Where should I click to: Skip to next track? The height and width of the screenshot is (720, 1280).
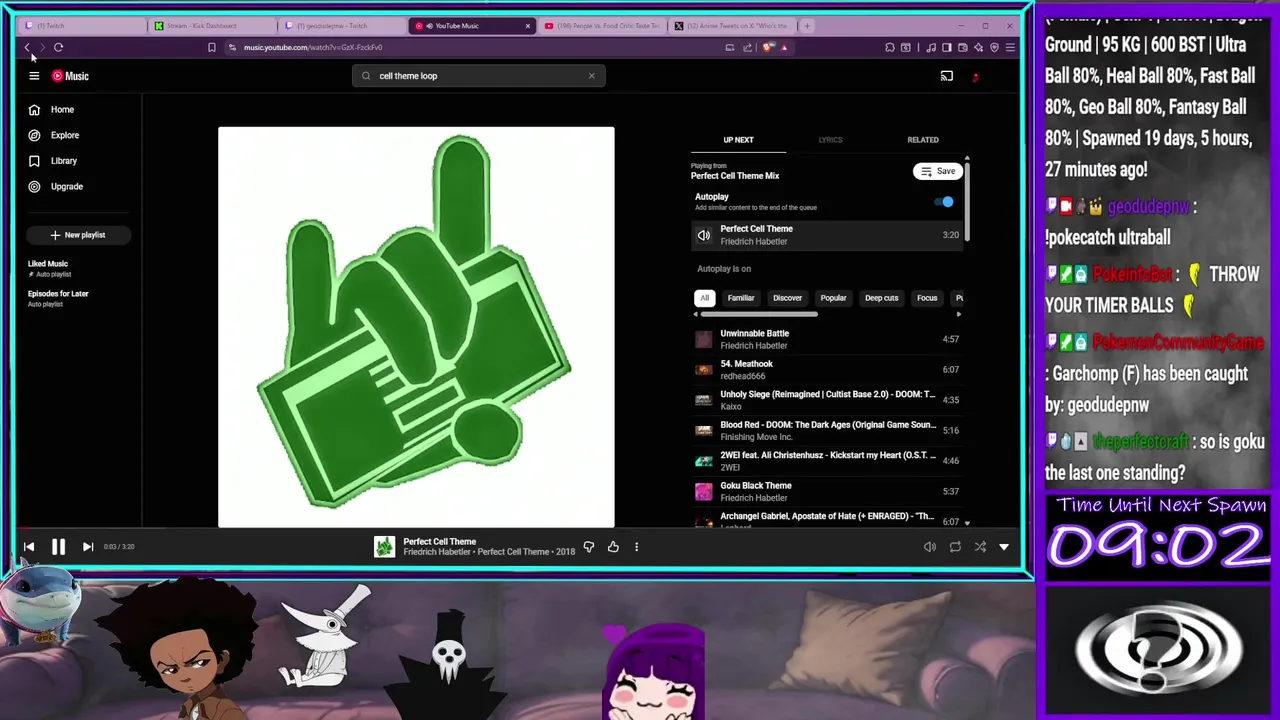[x=88, y=547]
